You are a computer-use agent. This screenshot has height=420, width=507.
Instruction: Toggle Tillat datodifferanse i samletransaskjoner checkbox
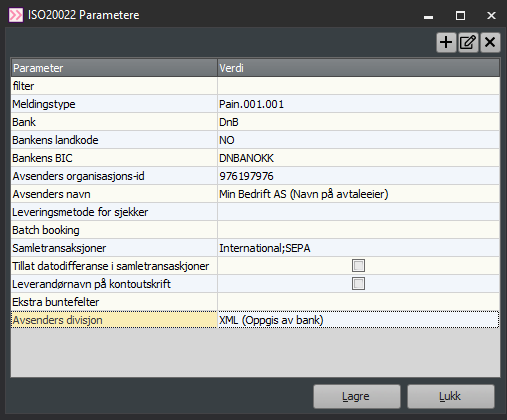tap(358, 266)
